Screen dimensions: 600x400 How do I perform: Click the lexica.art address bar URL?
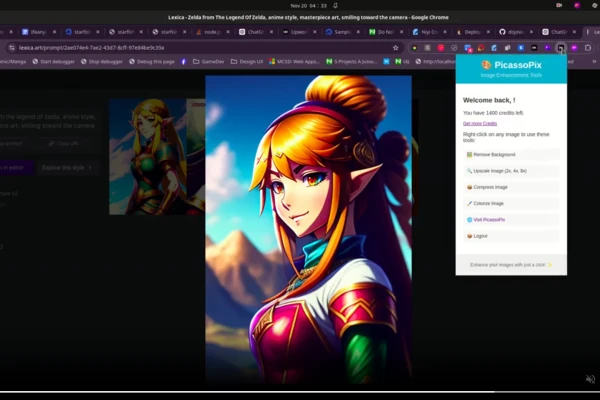tap(91, 48)
